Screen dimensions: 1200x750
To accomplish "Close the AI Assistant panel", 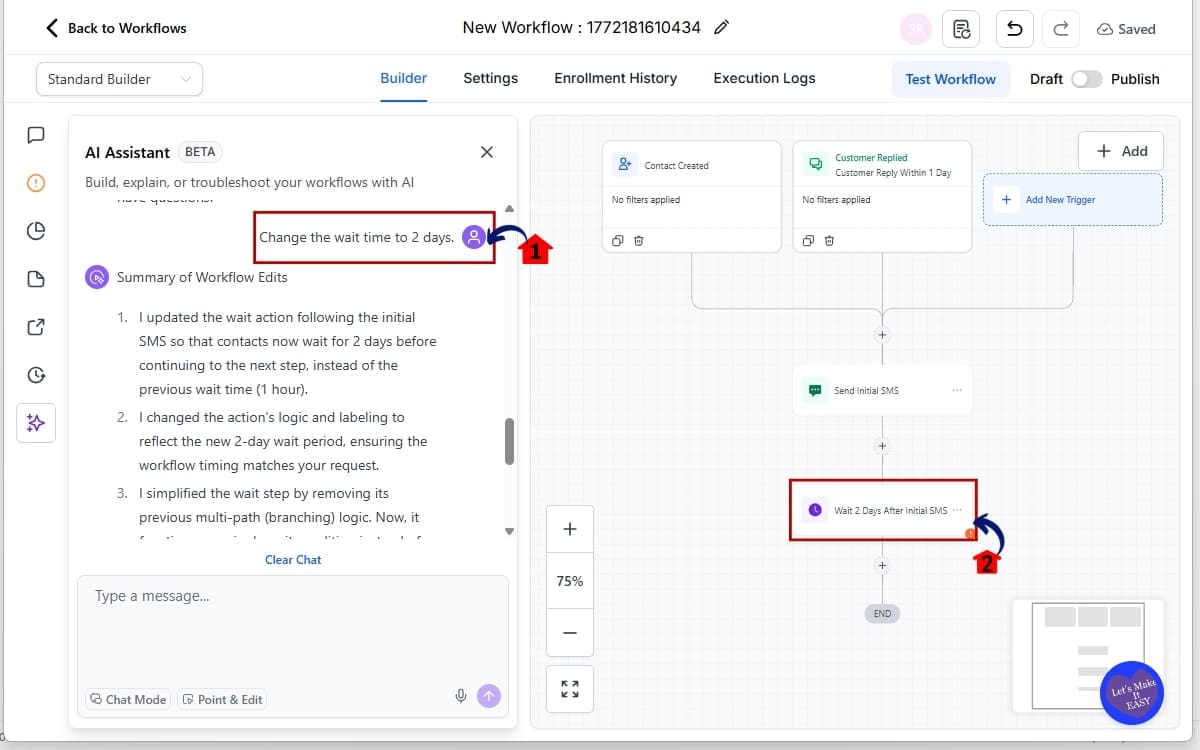I will tap(487, 152).
